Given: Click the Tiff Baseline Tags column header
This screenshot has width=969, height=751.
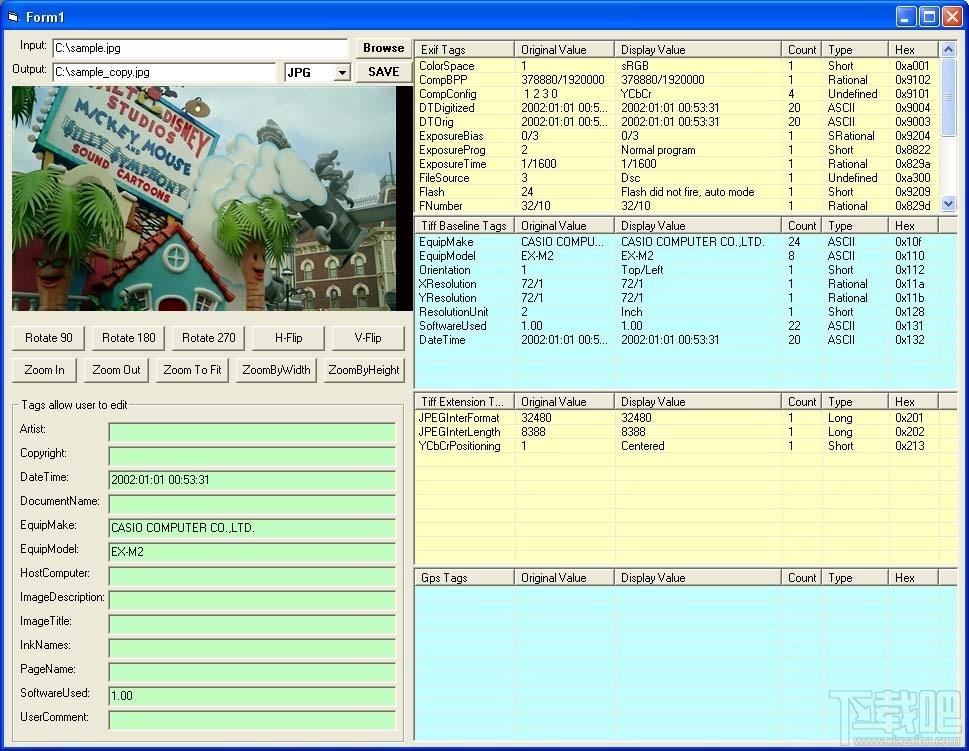Looking at the screenshot, I should (465, 226).
